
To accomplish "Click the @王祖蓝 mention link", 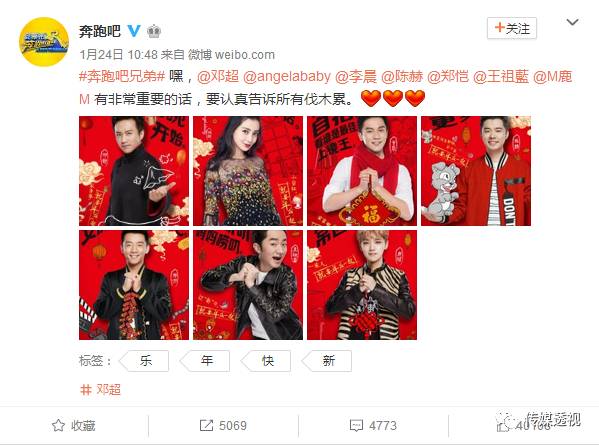I will (x=501, y=76).
